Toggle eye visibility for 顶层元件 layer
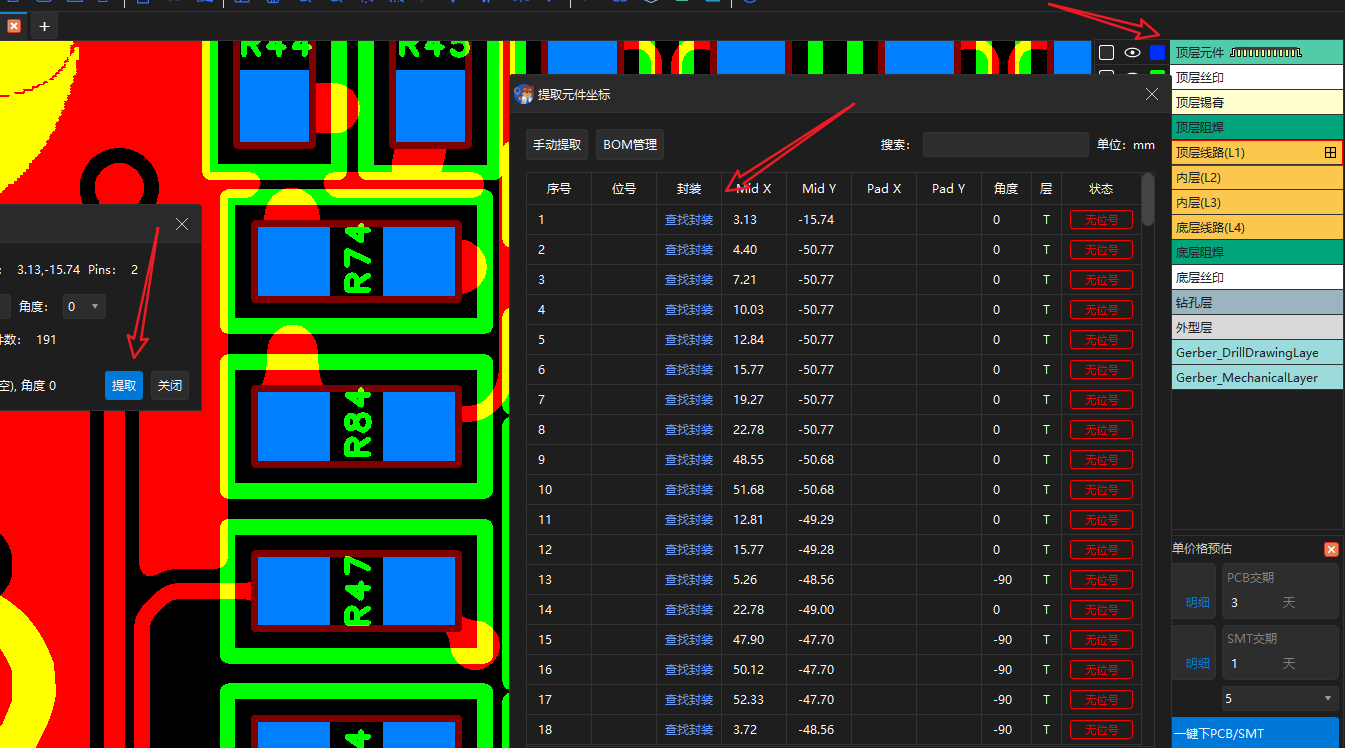Screen dimensions: 1345x748 pyautogui.click(x=1132, y=52)
